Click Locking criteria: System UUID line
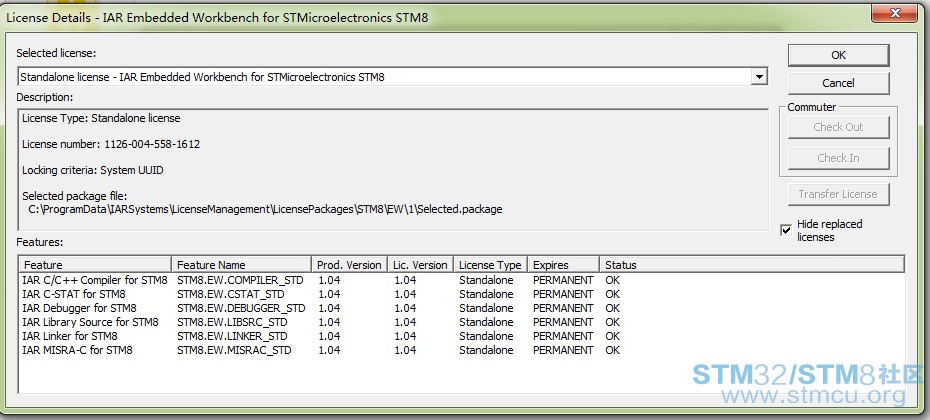This screenshot has height=420, width=930. (93, 170)
